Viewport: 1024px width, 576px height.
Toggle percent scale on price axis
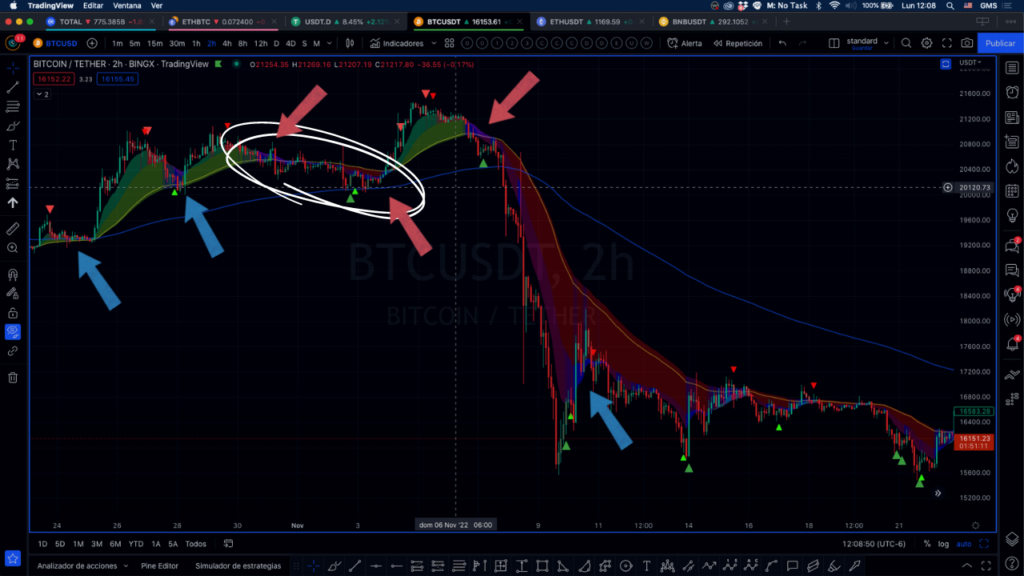(x=927, y=543)
